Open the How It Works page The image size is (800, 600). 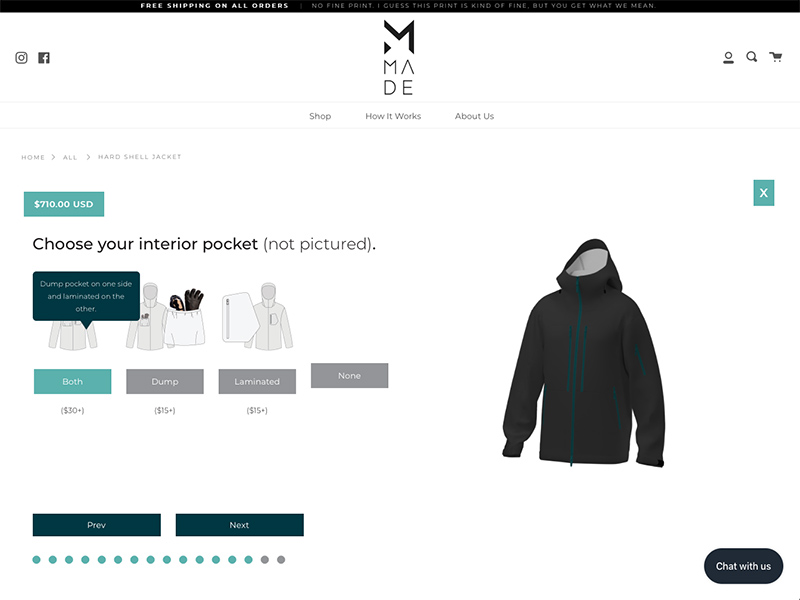pos(393,116)
